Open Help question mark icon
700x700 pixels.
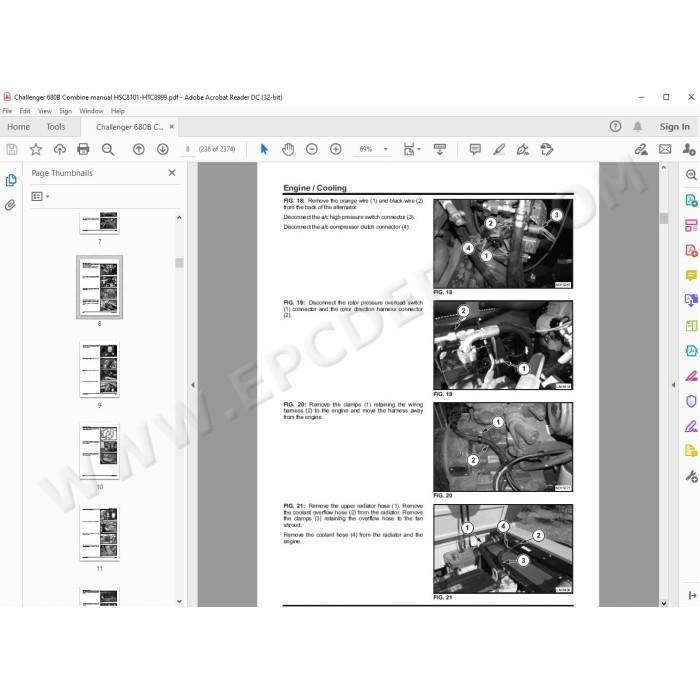click(615, 127)
